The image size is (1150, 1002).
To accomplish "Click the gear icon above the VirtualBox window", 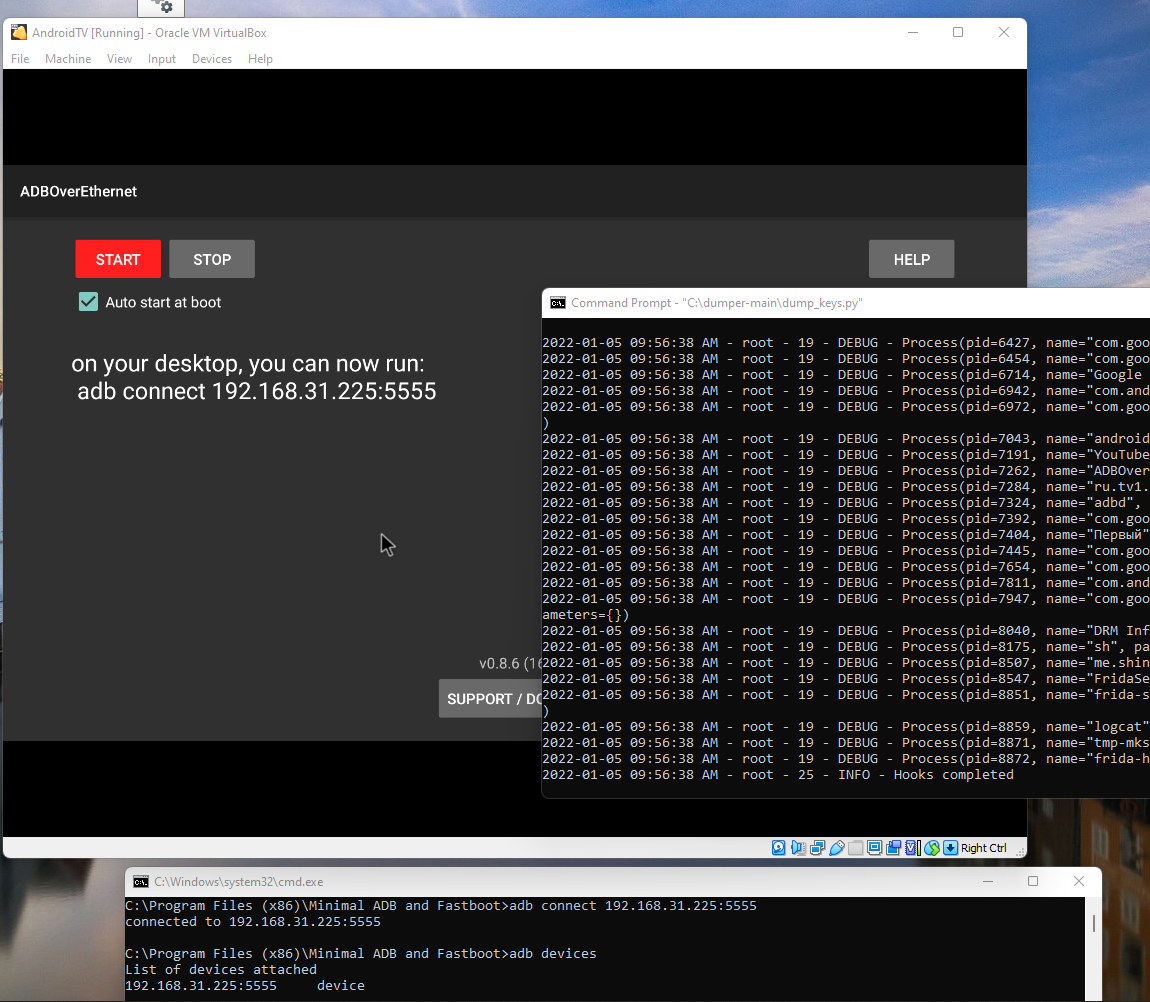I will tap(166, 7).
